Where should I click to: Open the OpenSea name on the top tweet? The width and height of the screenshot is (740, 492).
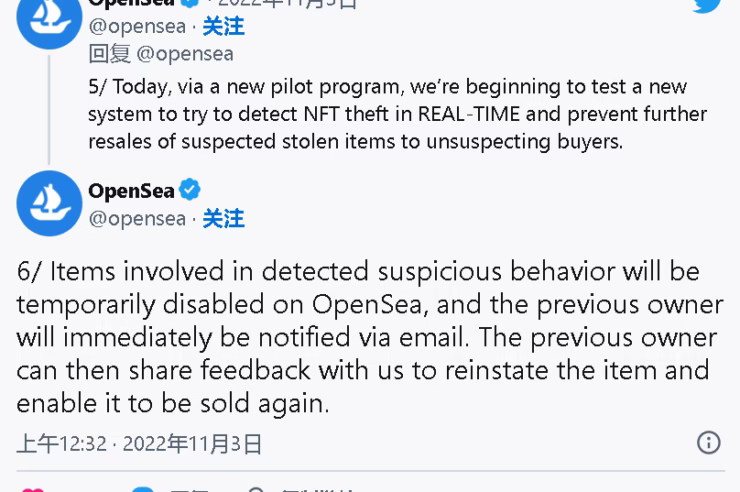tap(132, 3)
